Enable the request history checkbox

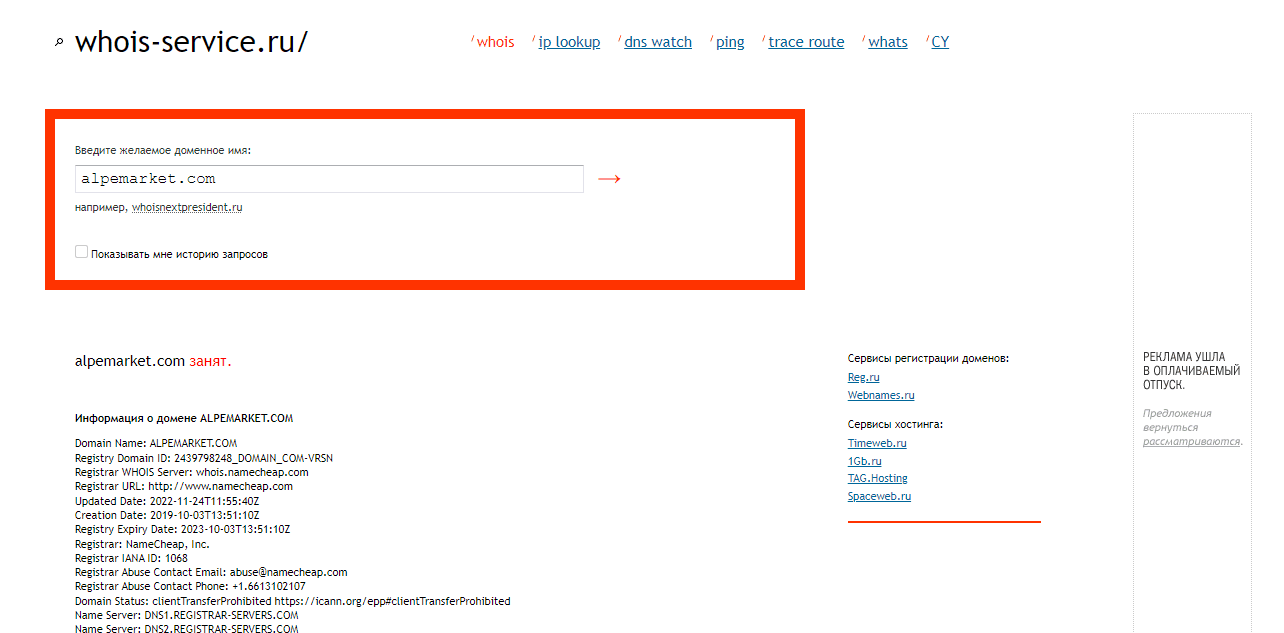(82, 252)
